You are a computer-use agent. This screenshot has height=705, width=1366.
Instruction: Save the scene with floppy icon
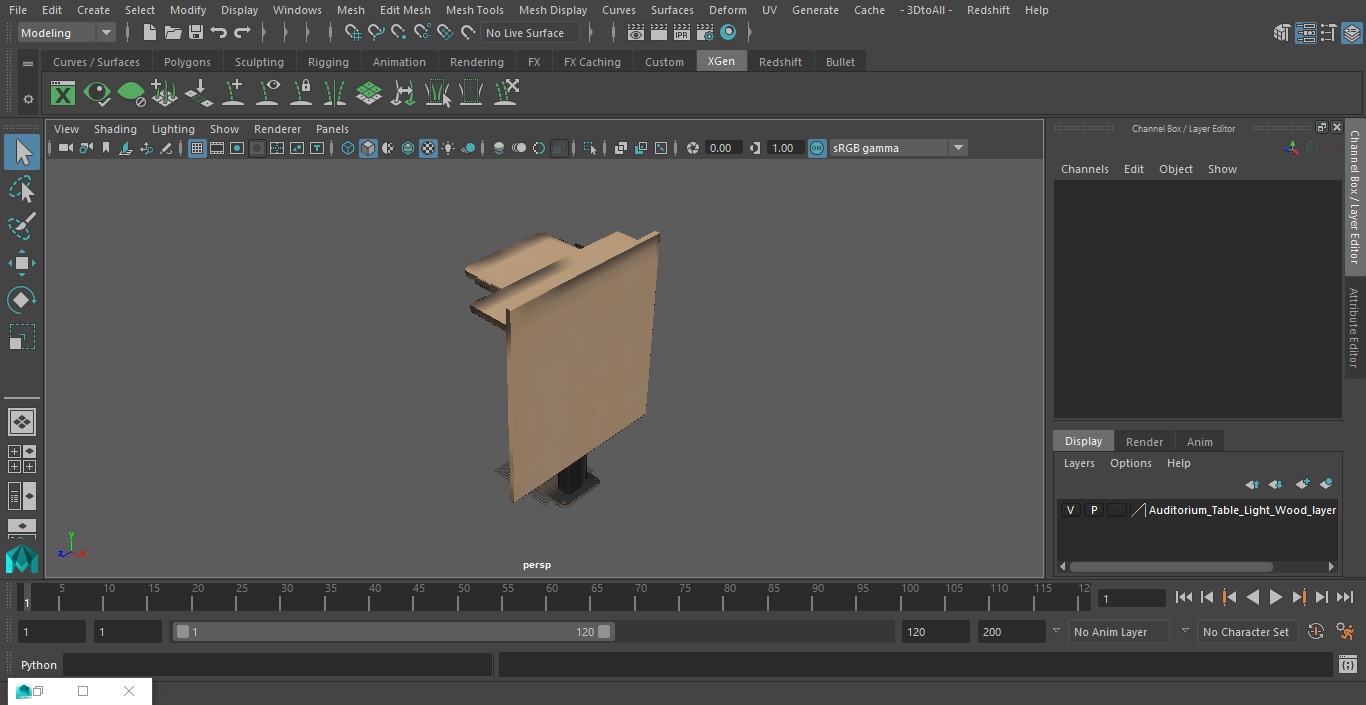[x=196, y=33]
